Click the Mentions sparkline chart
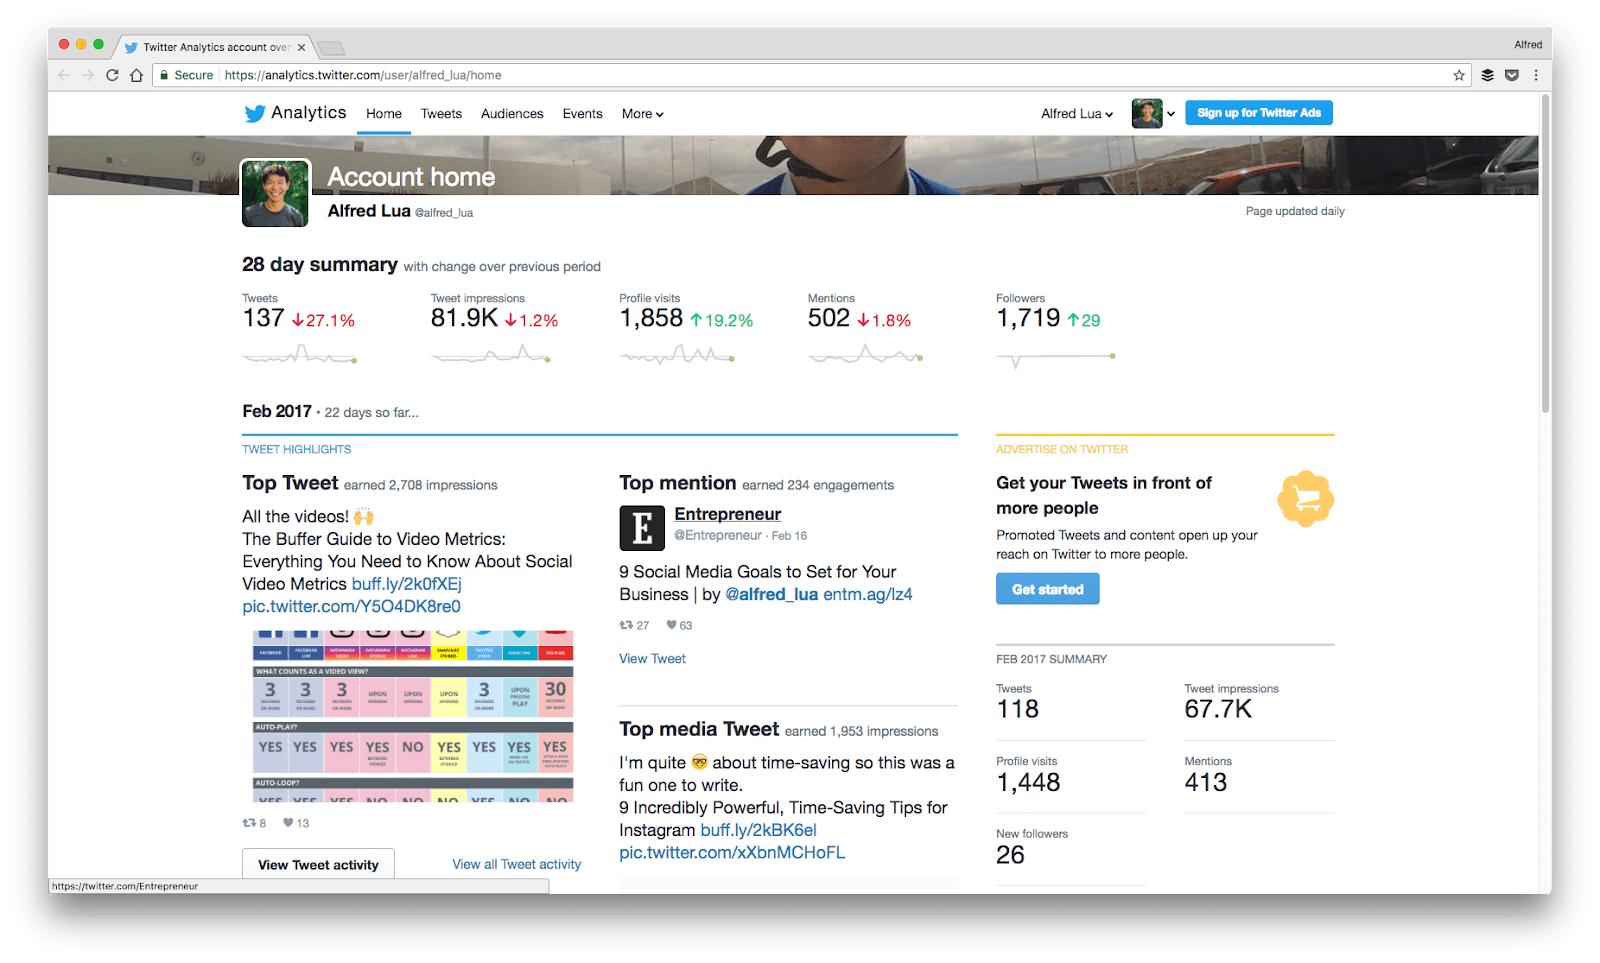Image resolution: width=1600 pixels, height=963 pixels. (865, 354)
